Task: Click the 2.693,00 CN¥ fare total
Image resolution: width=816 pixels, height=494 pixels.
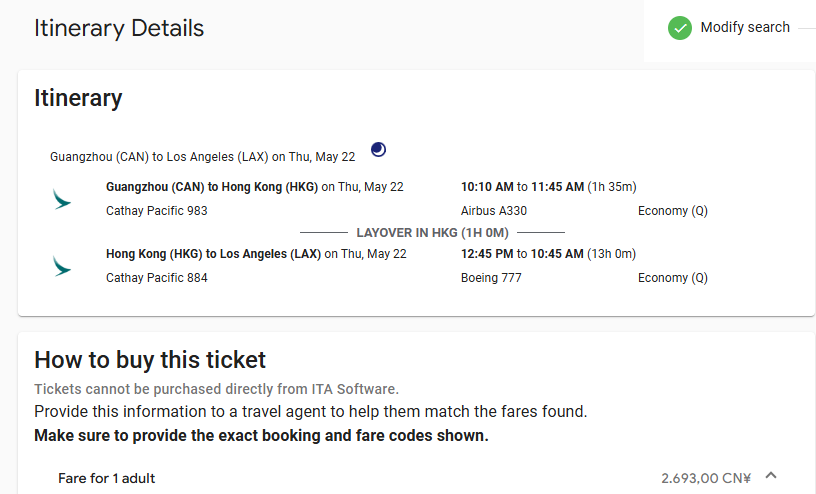Action: (x=705, y=478)
